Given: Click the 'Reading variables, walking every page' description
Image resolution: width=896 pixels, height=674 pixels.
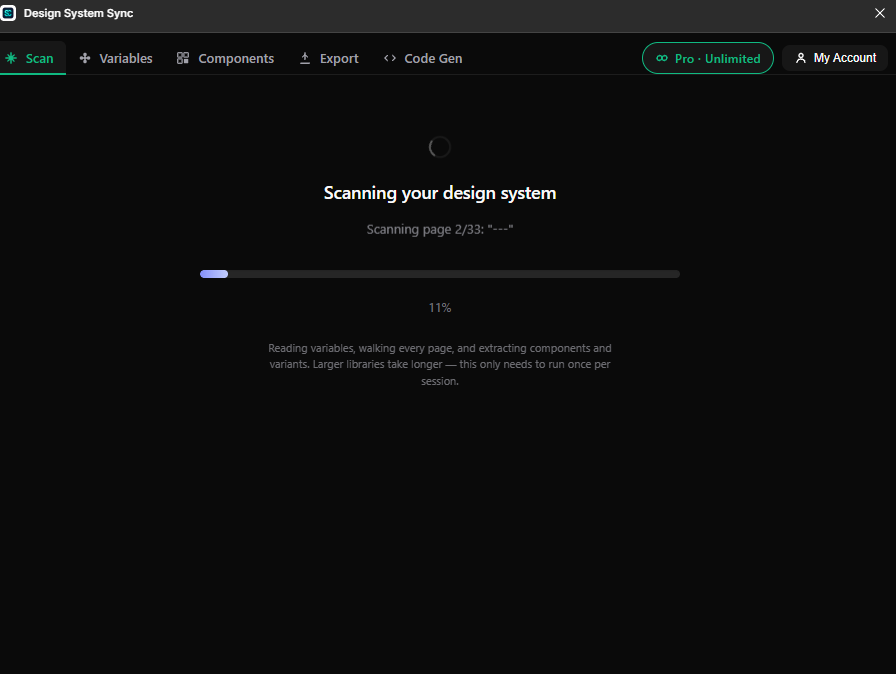Looking at the screenshot, I should coord(440,364).
